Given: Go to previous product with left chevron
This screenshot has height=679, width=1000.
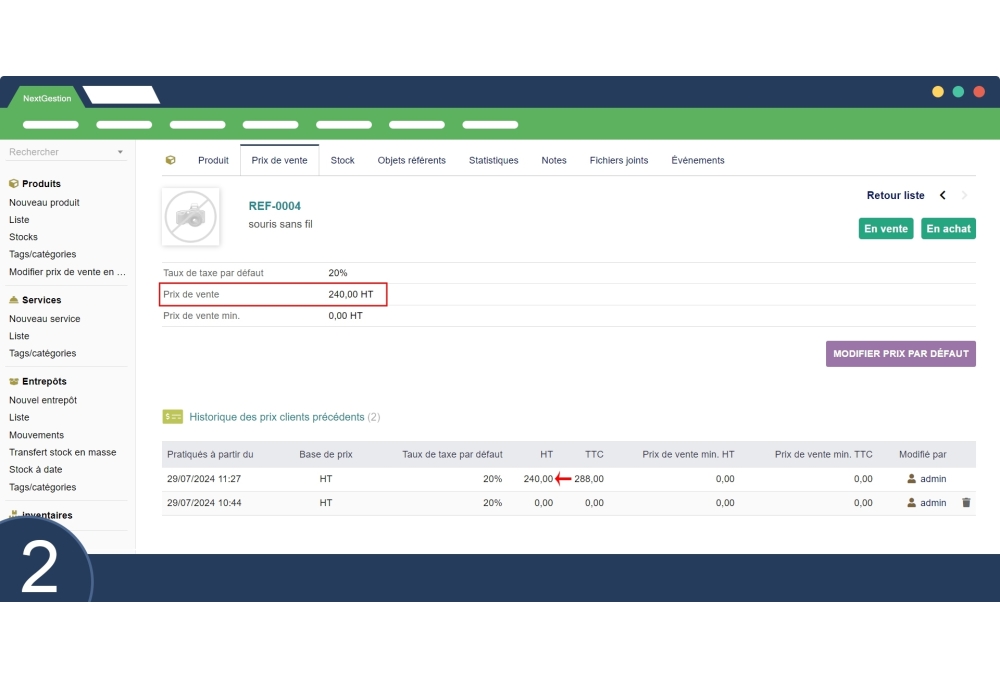Looking at the screenshot, I should [x=942, y=196].
